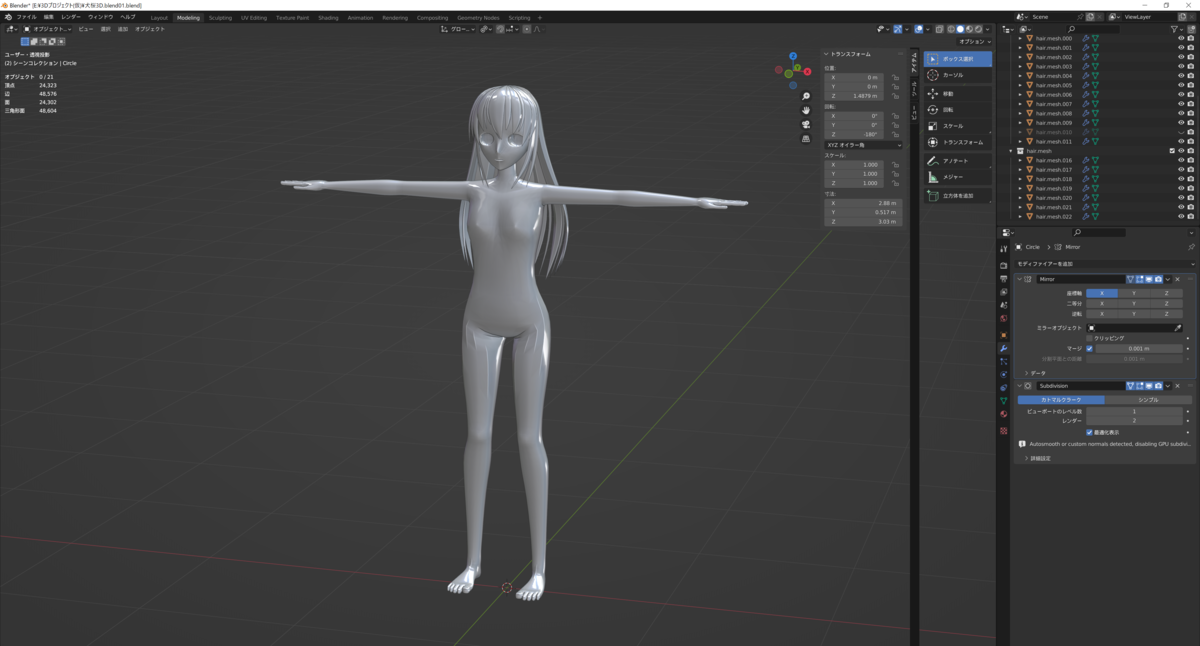Click the Z location field showing 1.4879 m
This screenshot has height=646, width=1200.
point(855,96)
